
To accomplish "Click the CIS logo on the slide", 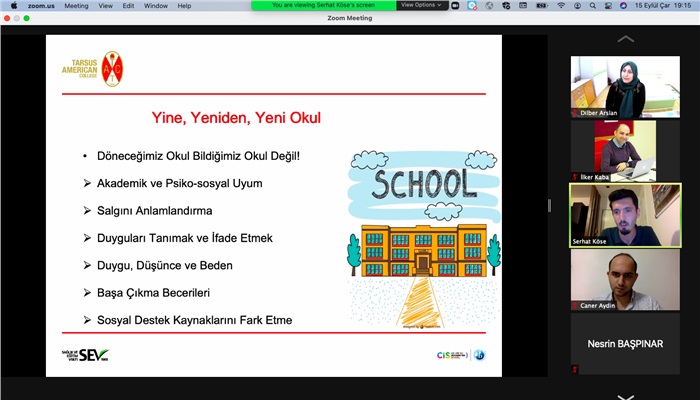I will coord(452,355).
